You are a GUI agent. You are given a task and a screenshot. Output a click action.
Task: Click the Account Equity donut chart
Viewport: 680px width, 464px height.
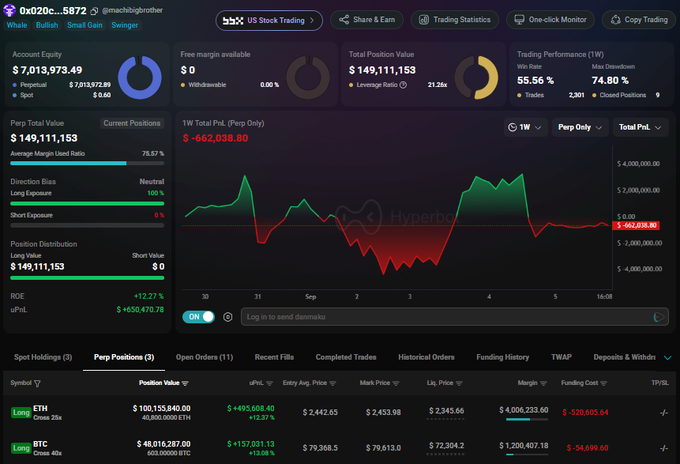click(x=140, y=78)
